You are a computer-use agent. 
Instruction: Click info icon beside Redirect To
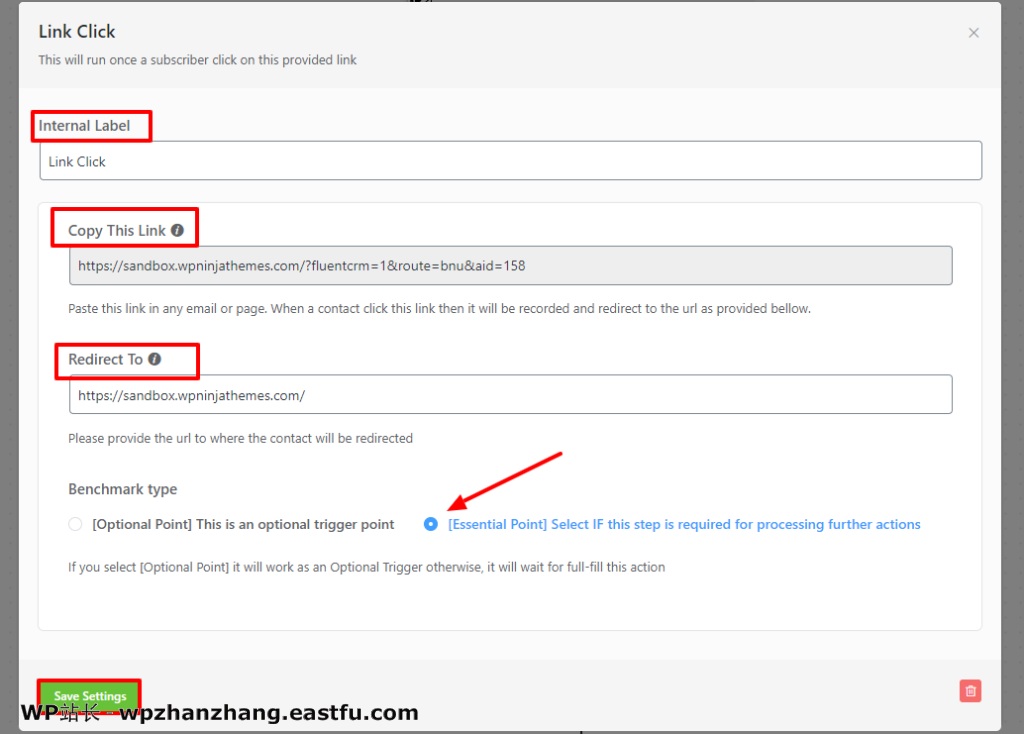(154, 359)
